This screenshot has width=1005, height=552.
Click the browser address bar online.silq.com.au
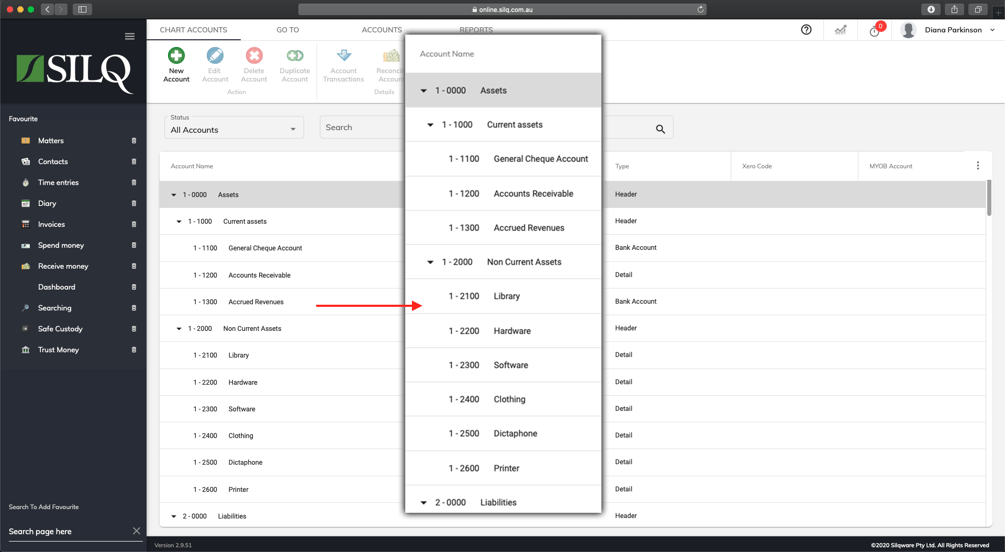pyautogui.click(x=502, y=10)
